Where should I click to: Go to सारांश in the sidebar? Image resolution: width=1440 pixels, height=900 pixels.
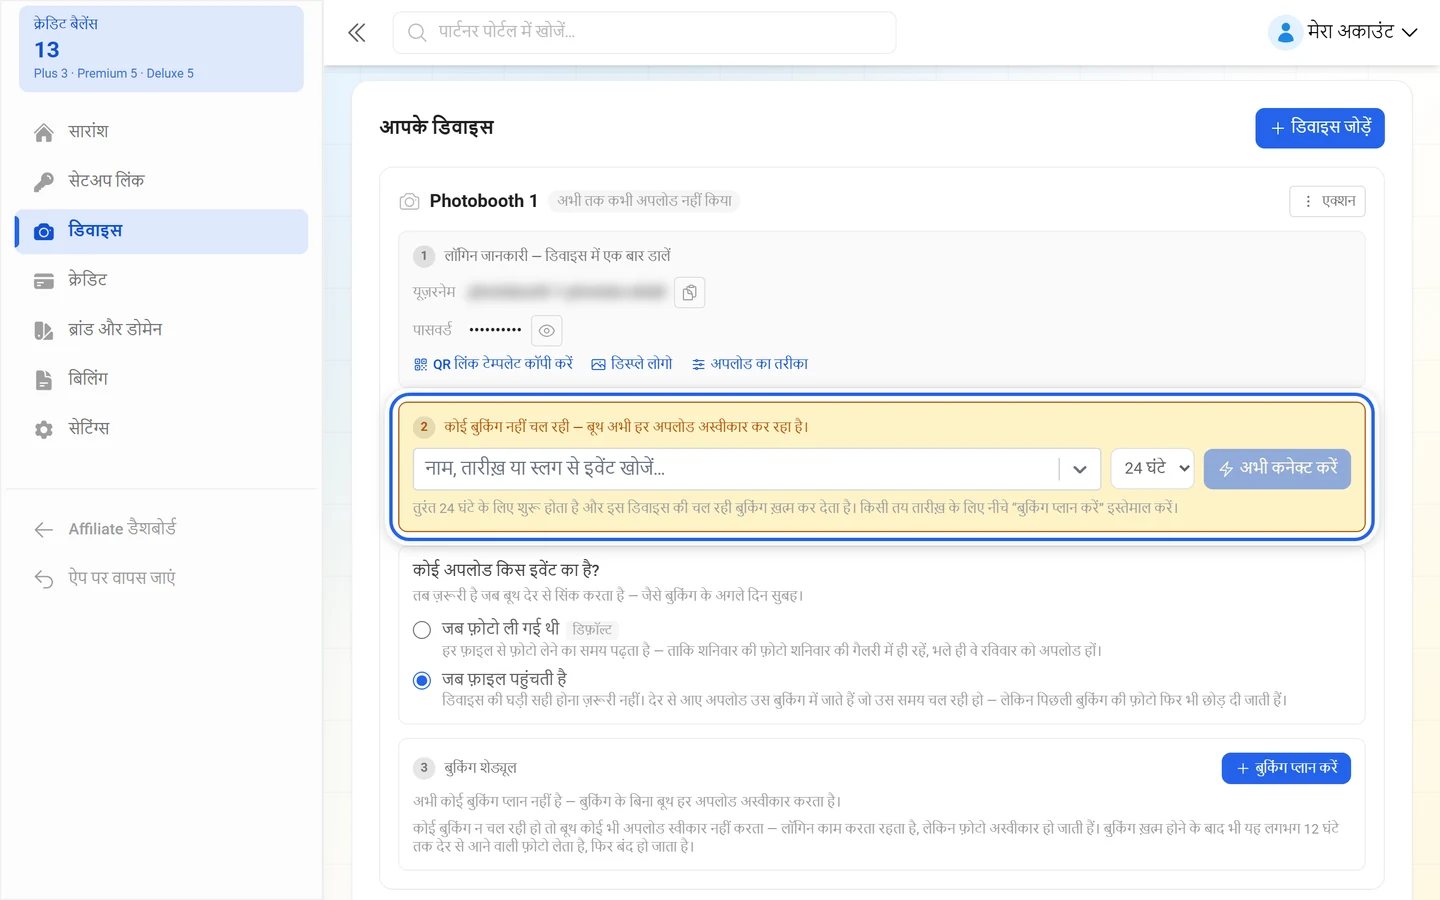[161, 132]
